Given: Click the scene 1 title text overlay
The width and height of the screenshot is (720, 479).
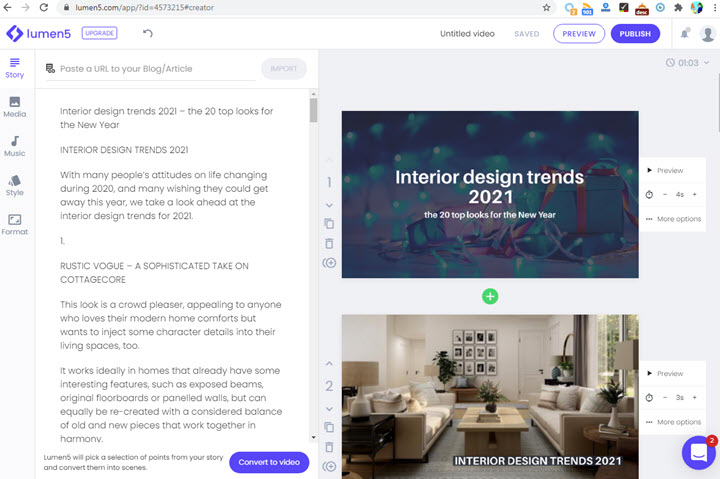Looking at the screenshot, I should coord(489,186).
